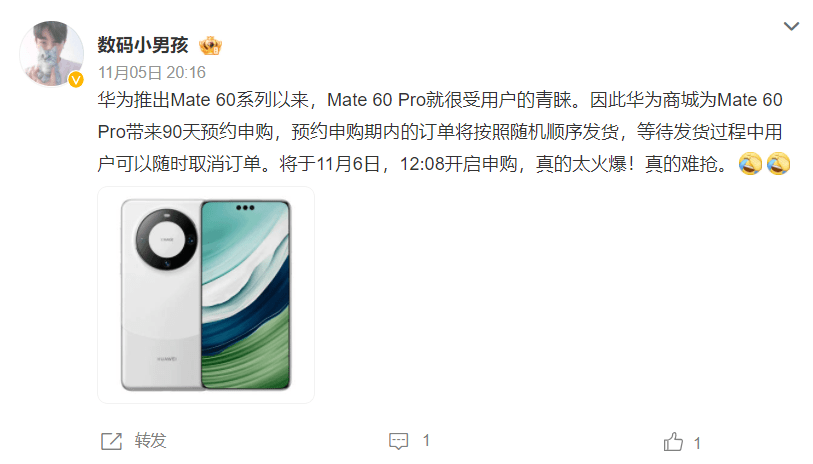The image size is (813, 464).
Task: Click the circular camera module in photo
Action: pyautogui.click(x=166, y=240)
